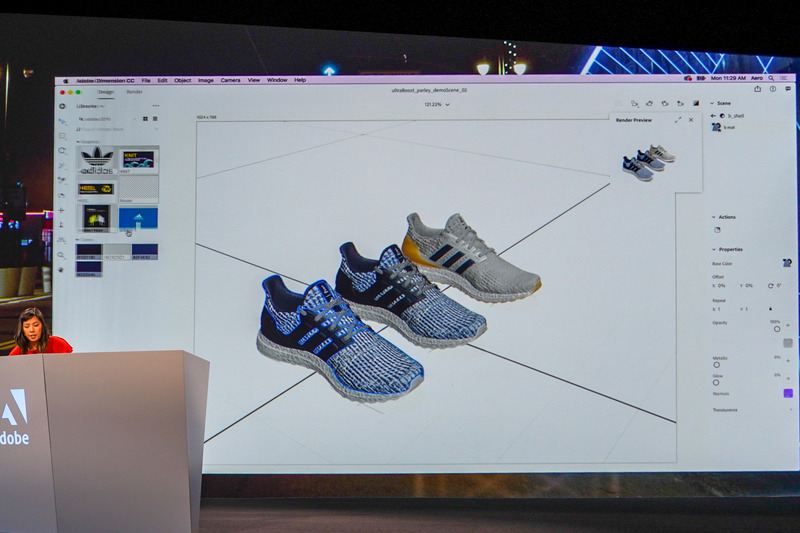The height and width of the screenshot is (533, 800).
Task: Click the Offset X 0% field
Action: click(719, 286)
